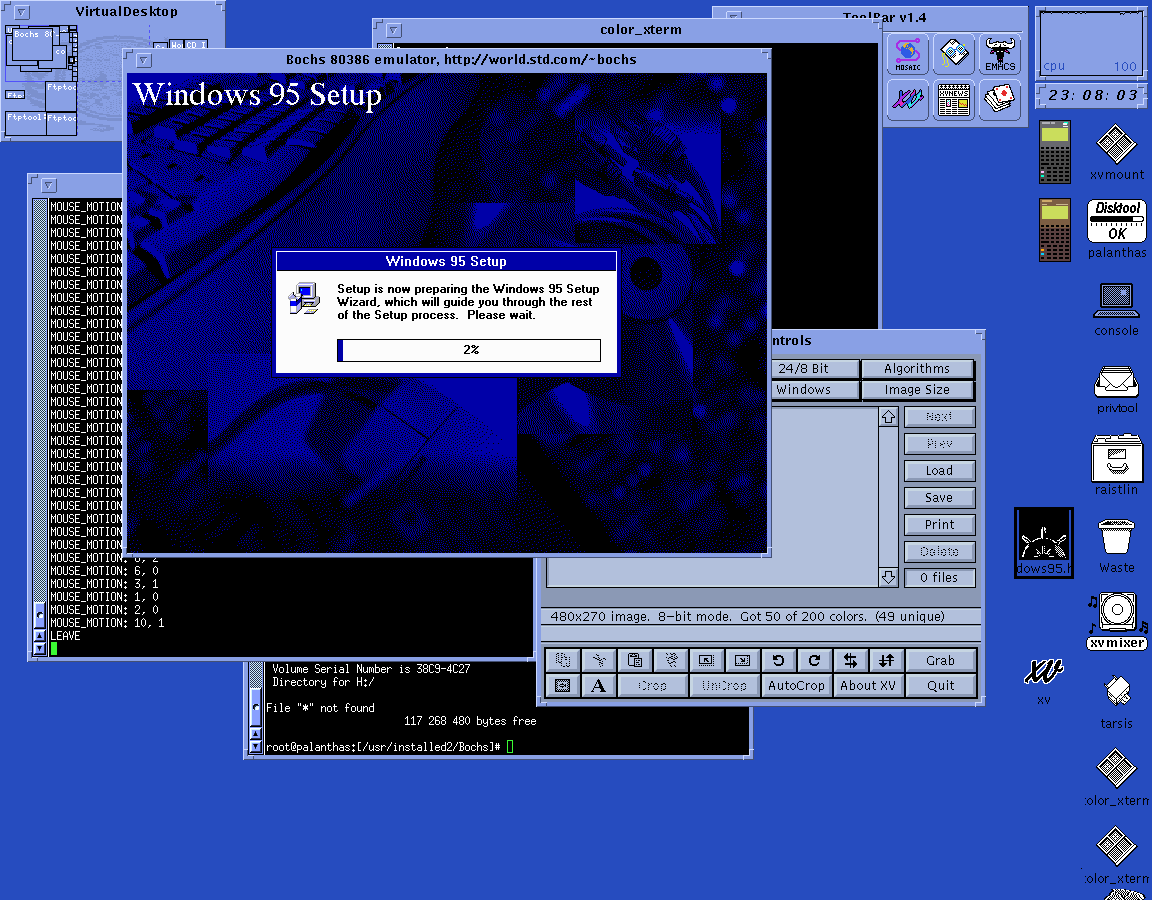Open the book-with-glasses ToolBar icon
1152x900 pixels.
point(954,54)
